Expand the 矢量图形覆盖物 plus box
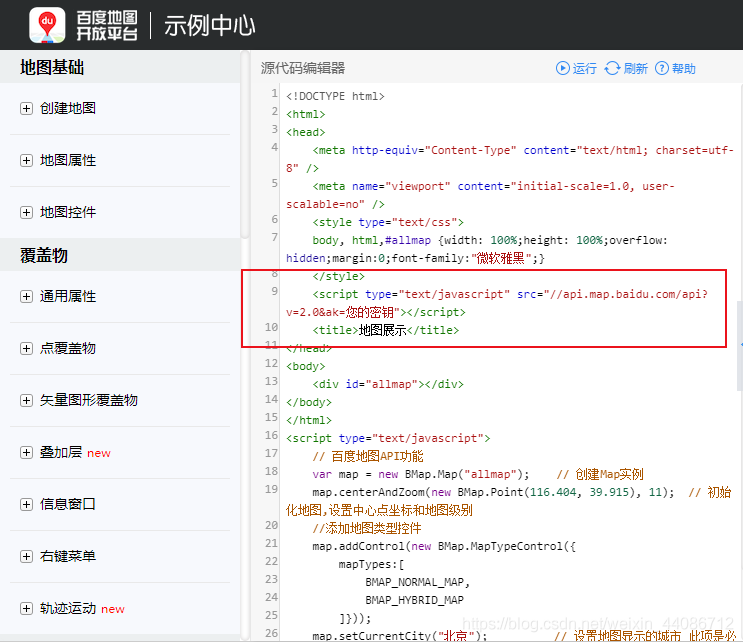Screen dimensions: 743x642 pyautogui.click(x=27, y=400)
